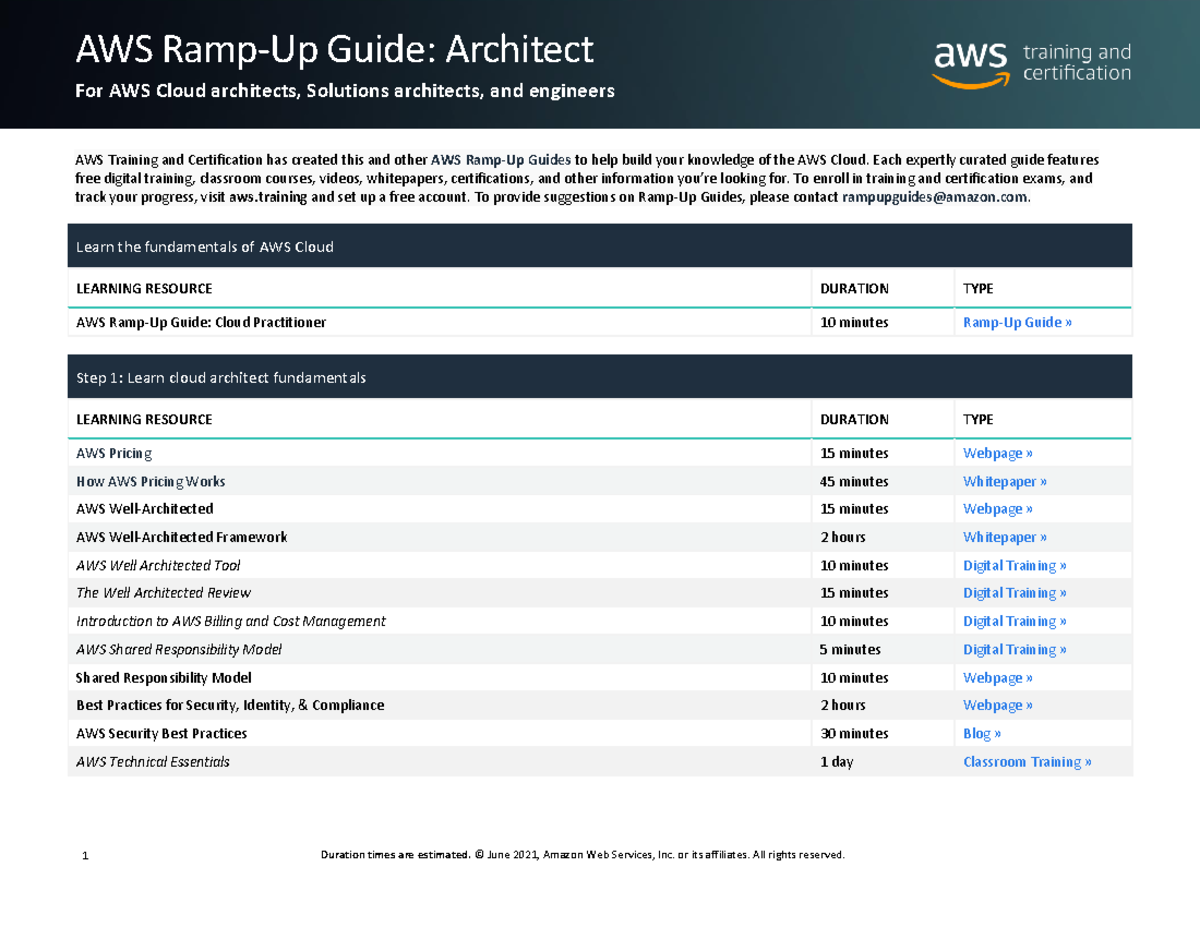Open the Ramp-Up Guide for Cloud Practitioner

(x=1017, y=322)
